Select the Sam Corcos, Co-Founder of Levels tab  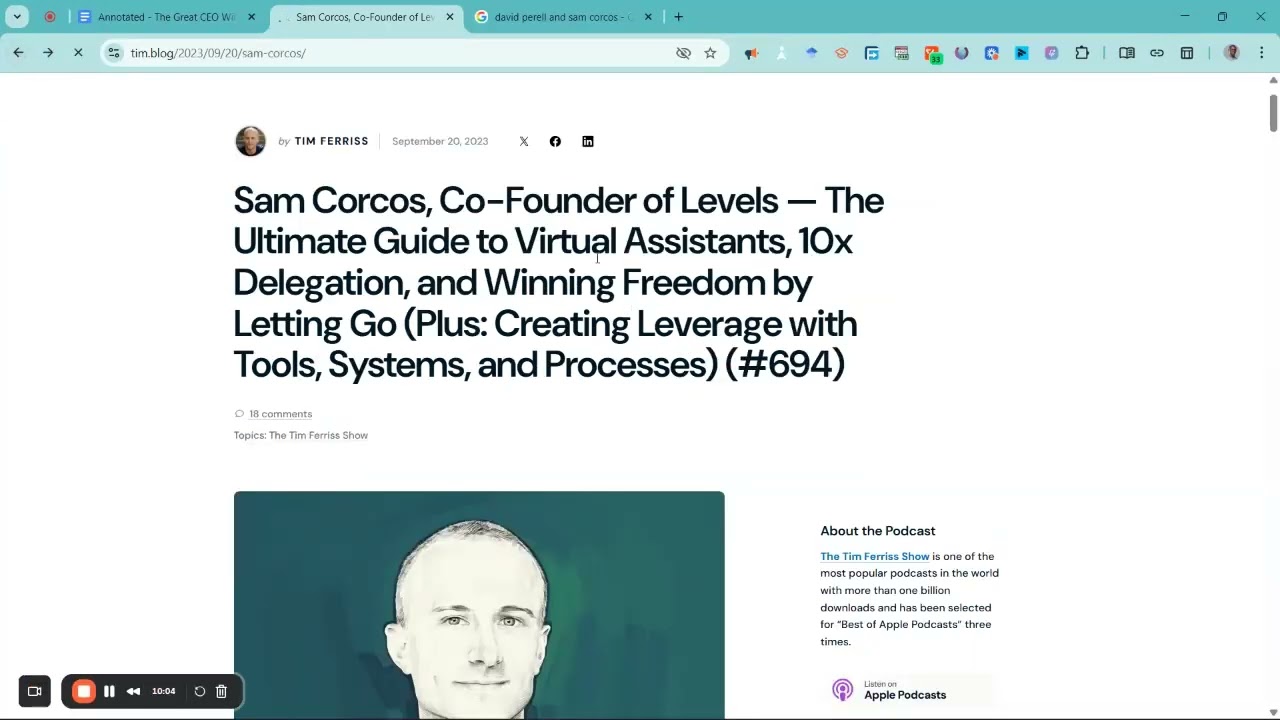point(365,17)
